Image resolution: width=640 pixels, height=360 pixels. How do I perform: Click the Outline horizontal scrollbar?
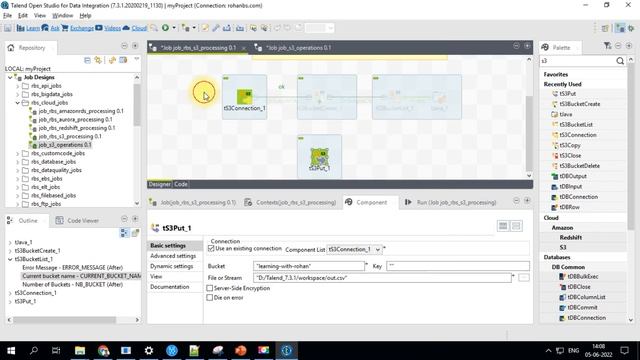64,320
